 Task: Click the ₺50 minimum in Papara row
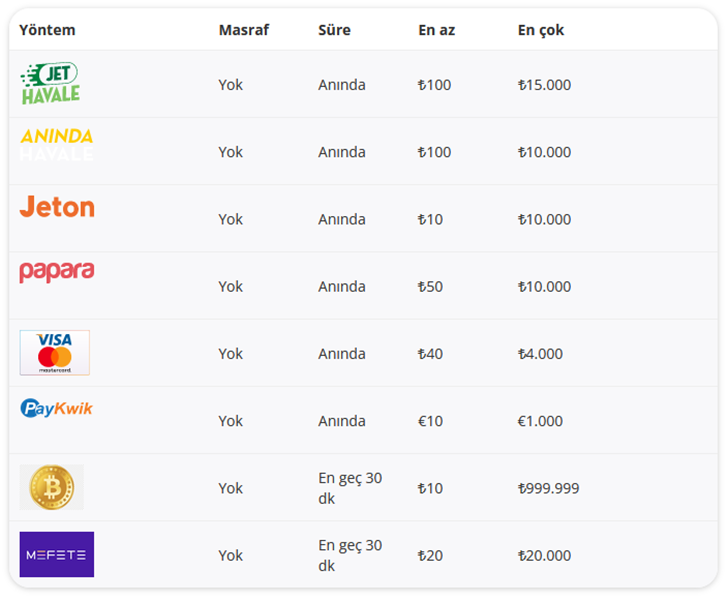tap(430, 287)
